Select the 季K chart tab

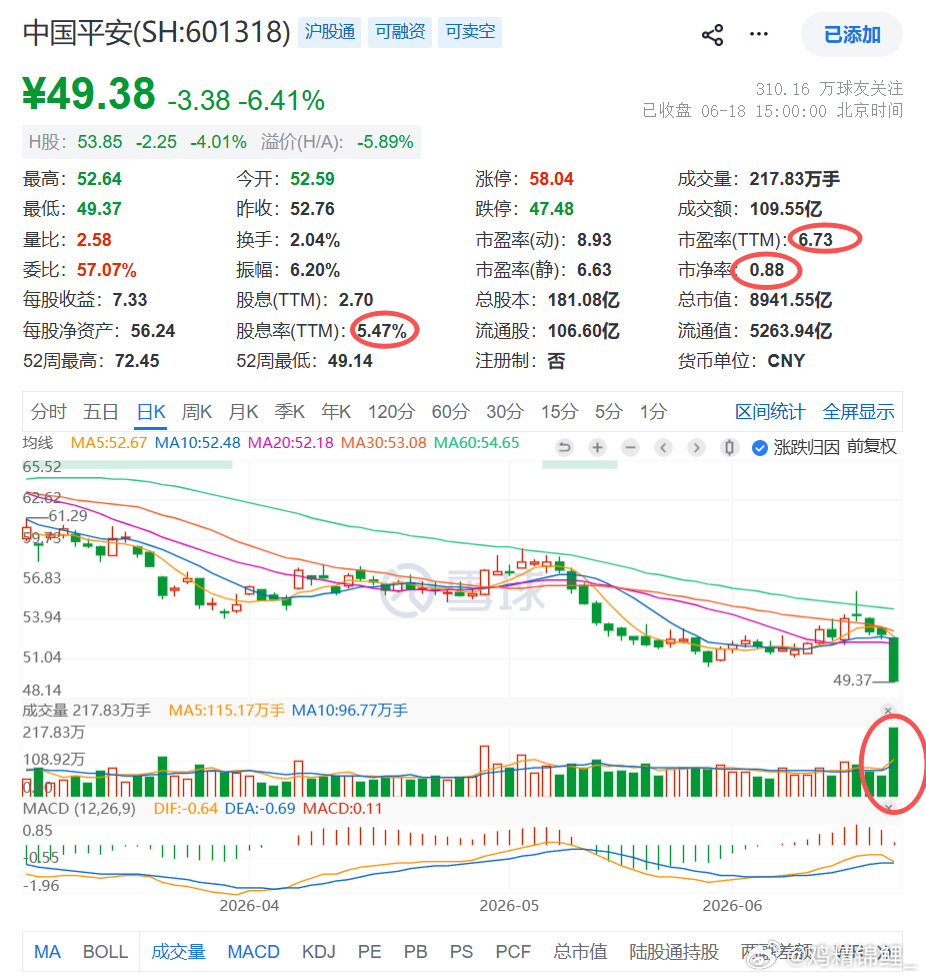(290, 412)
